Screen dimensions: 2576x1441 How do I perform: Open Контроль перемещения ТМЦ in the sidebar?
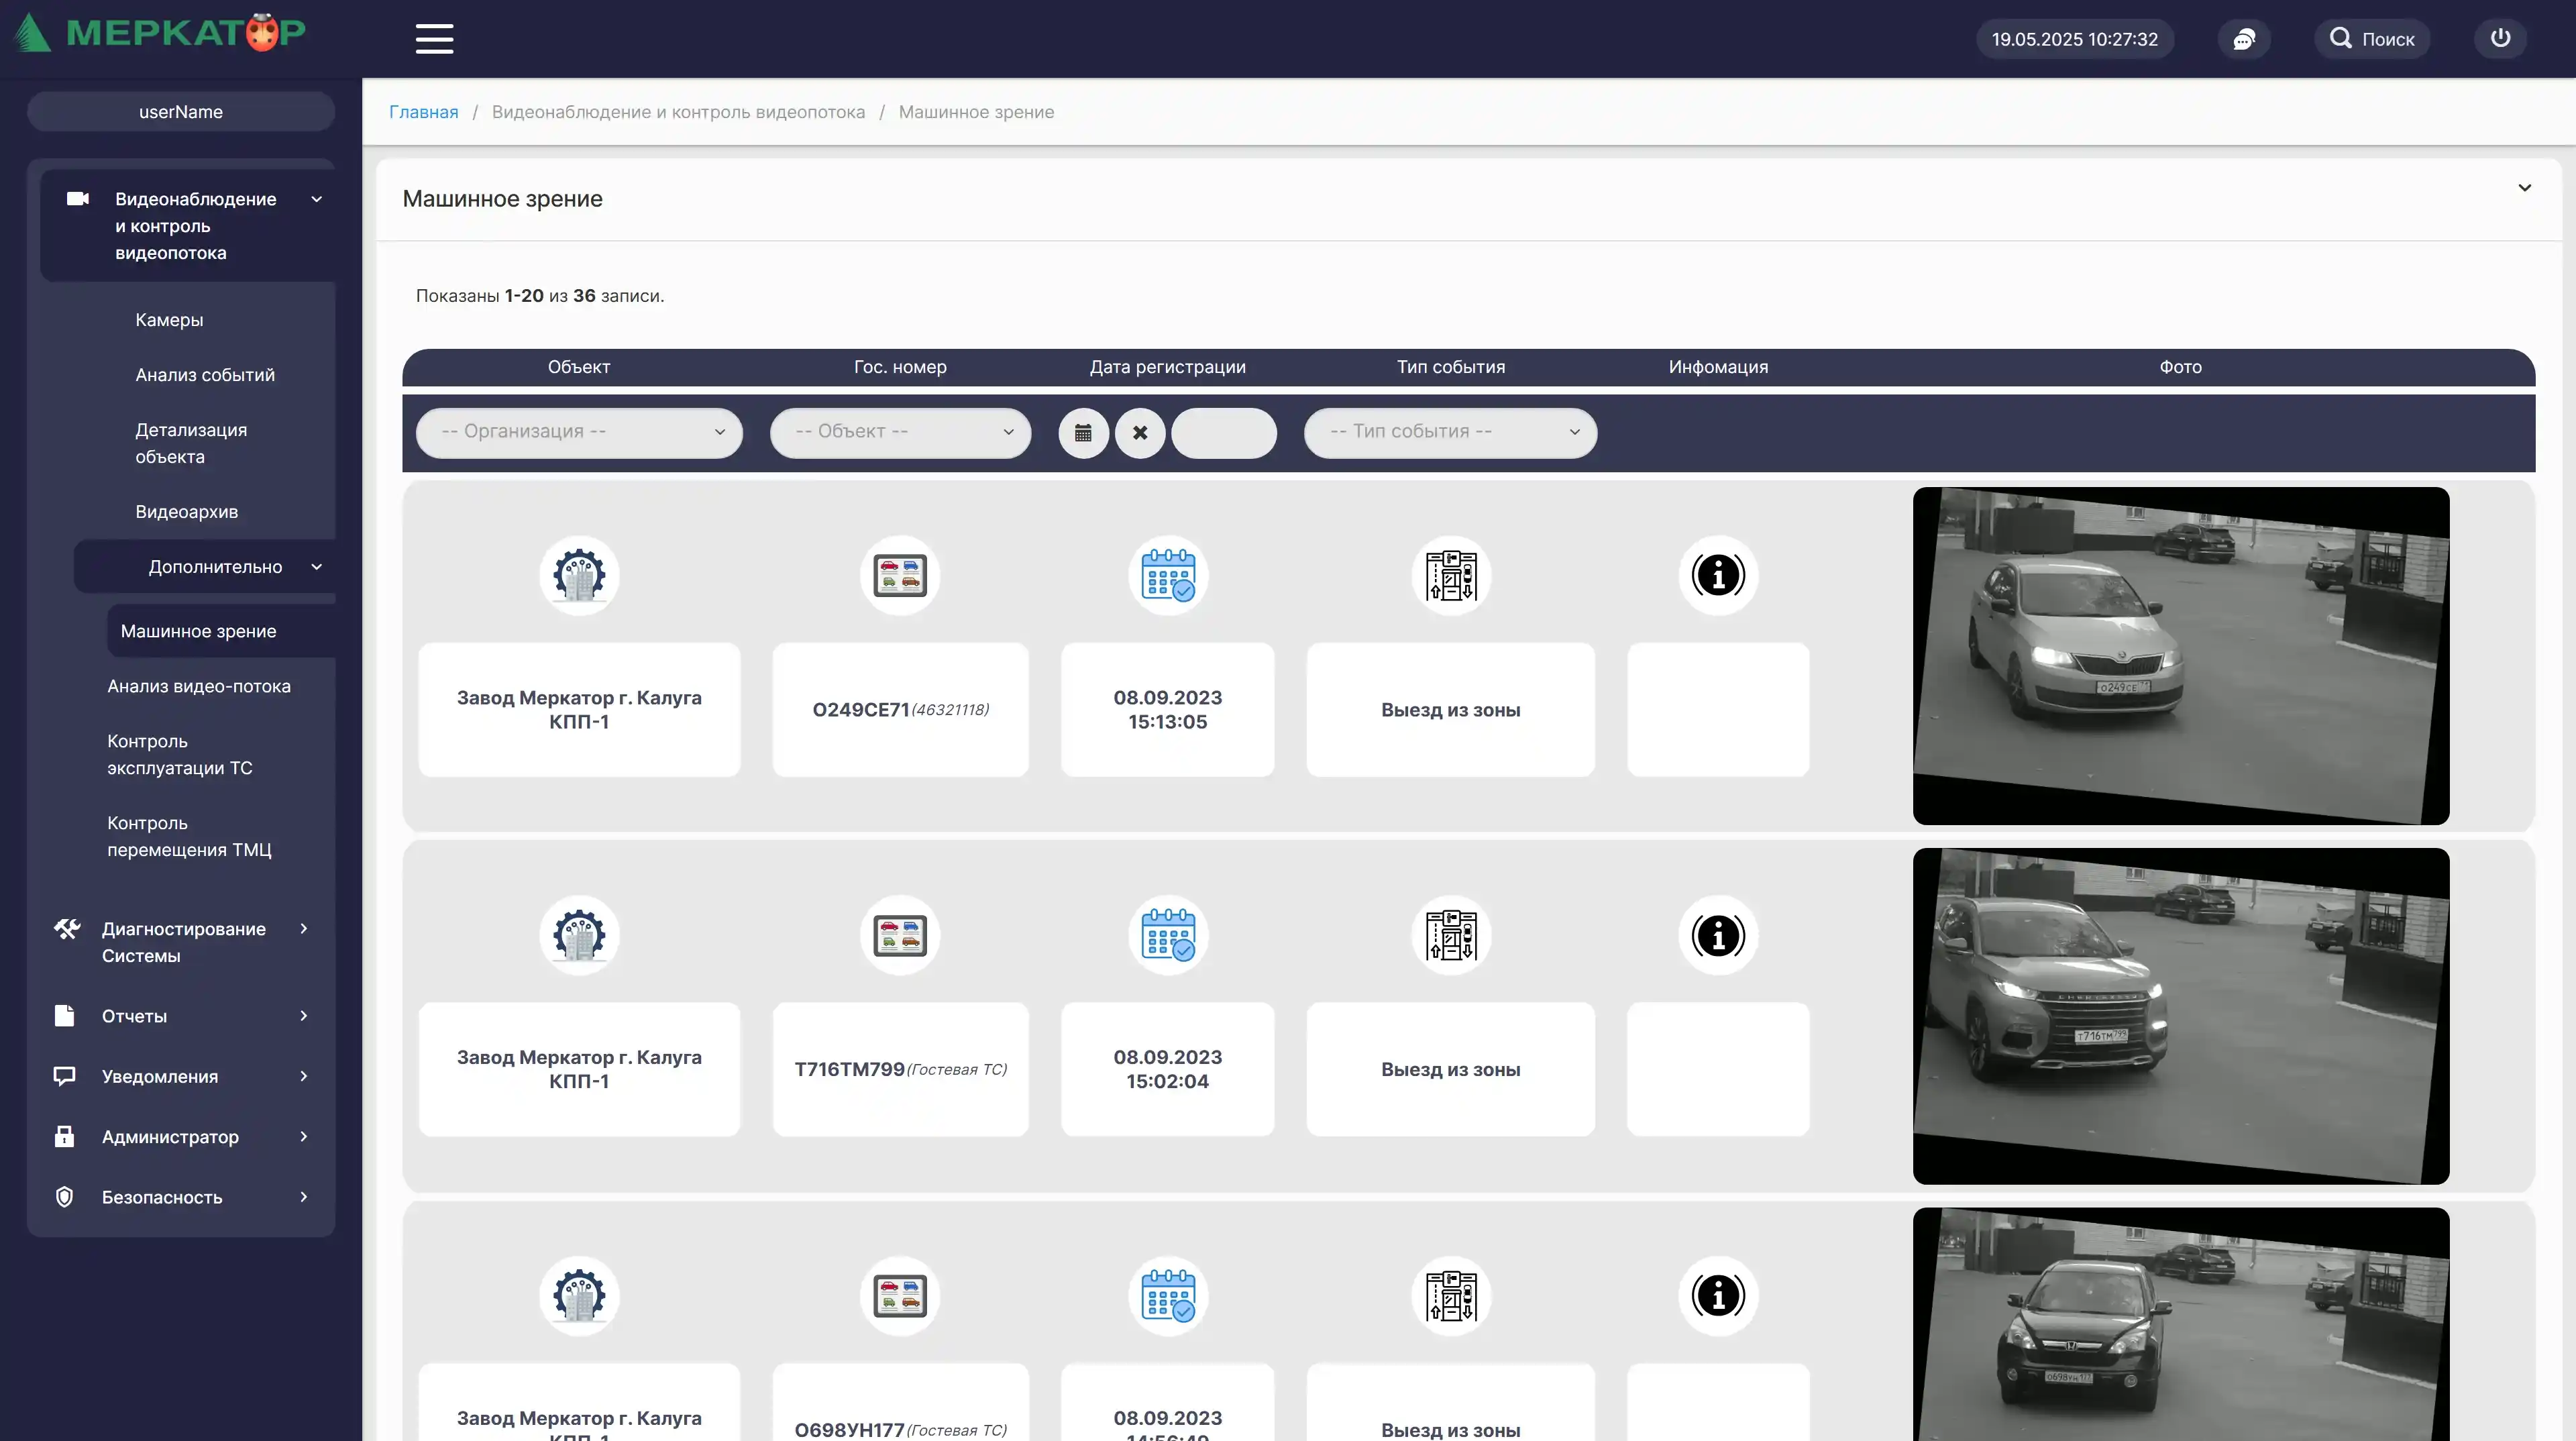(x=189, y=837)
